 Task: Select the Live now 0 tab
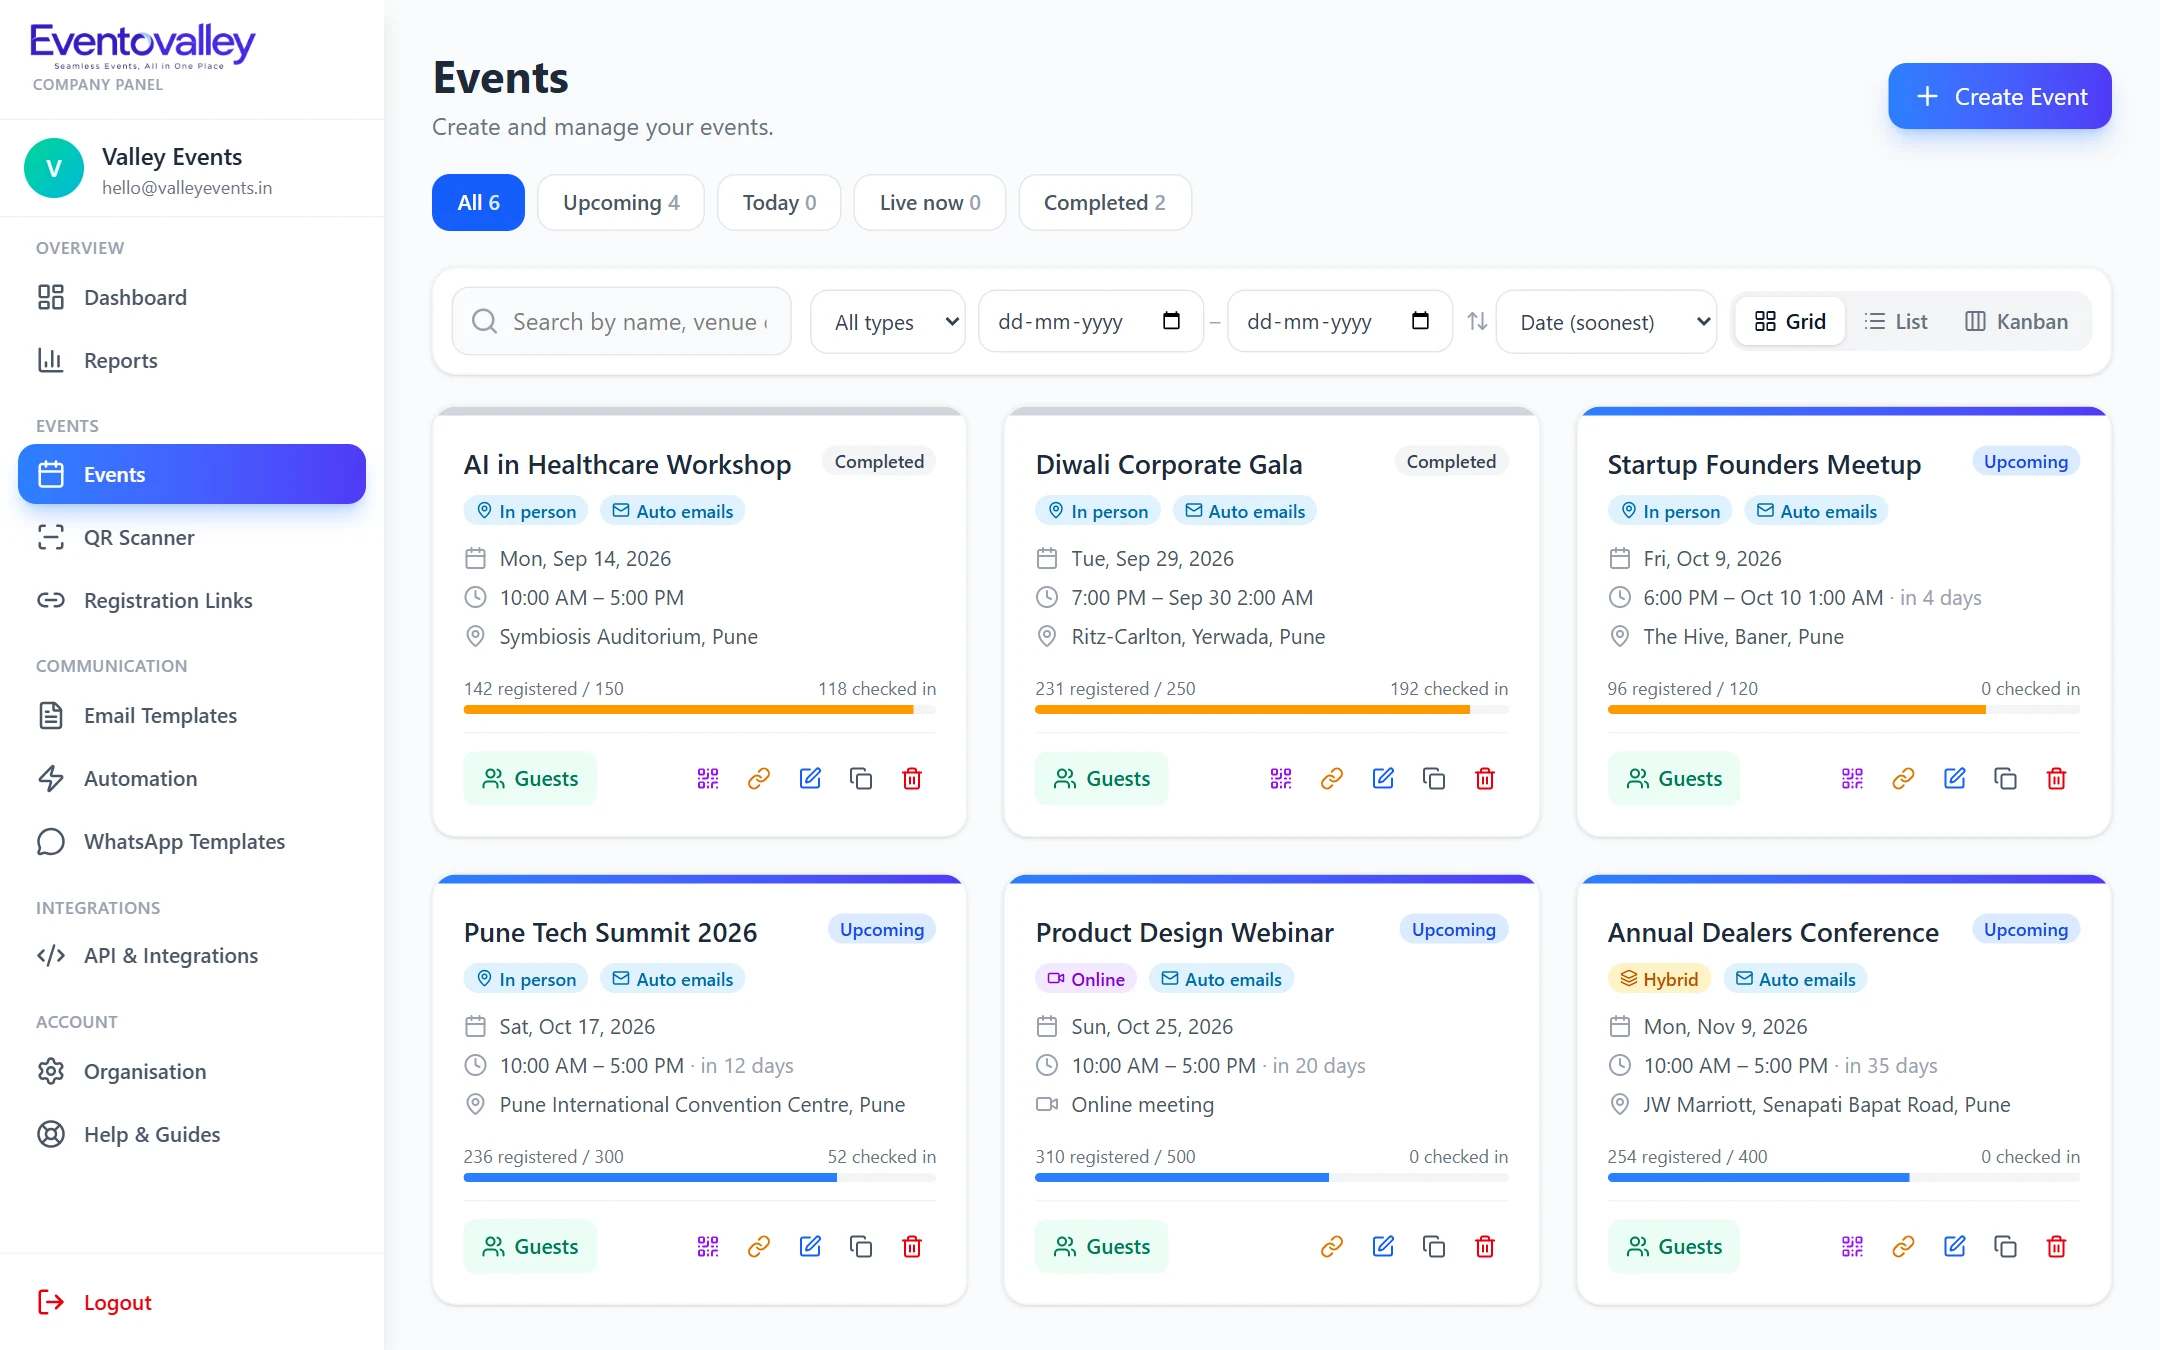click(x=930, y=202)
